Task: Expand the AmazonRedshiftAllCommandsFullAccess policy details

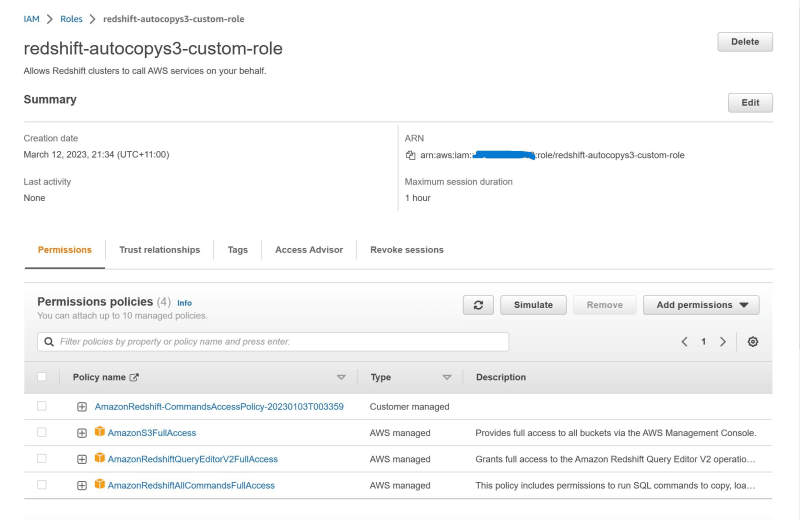Action: pyautogui.click(x=82, y=486)
